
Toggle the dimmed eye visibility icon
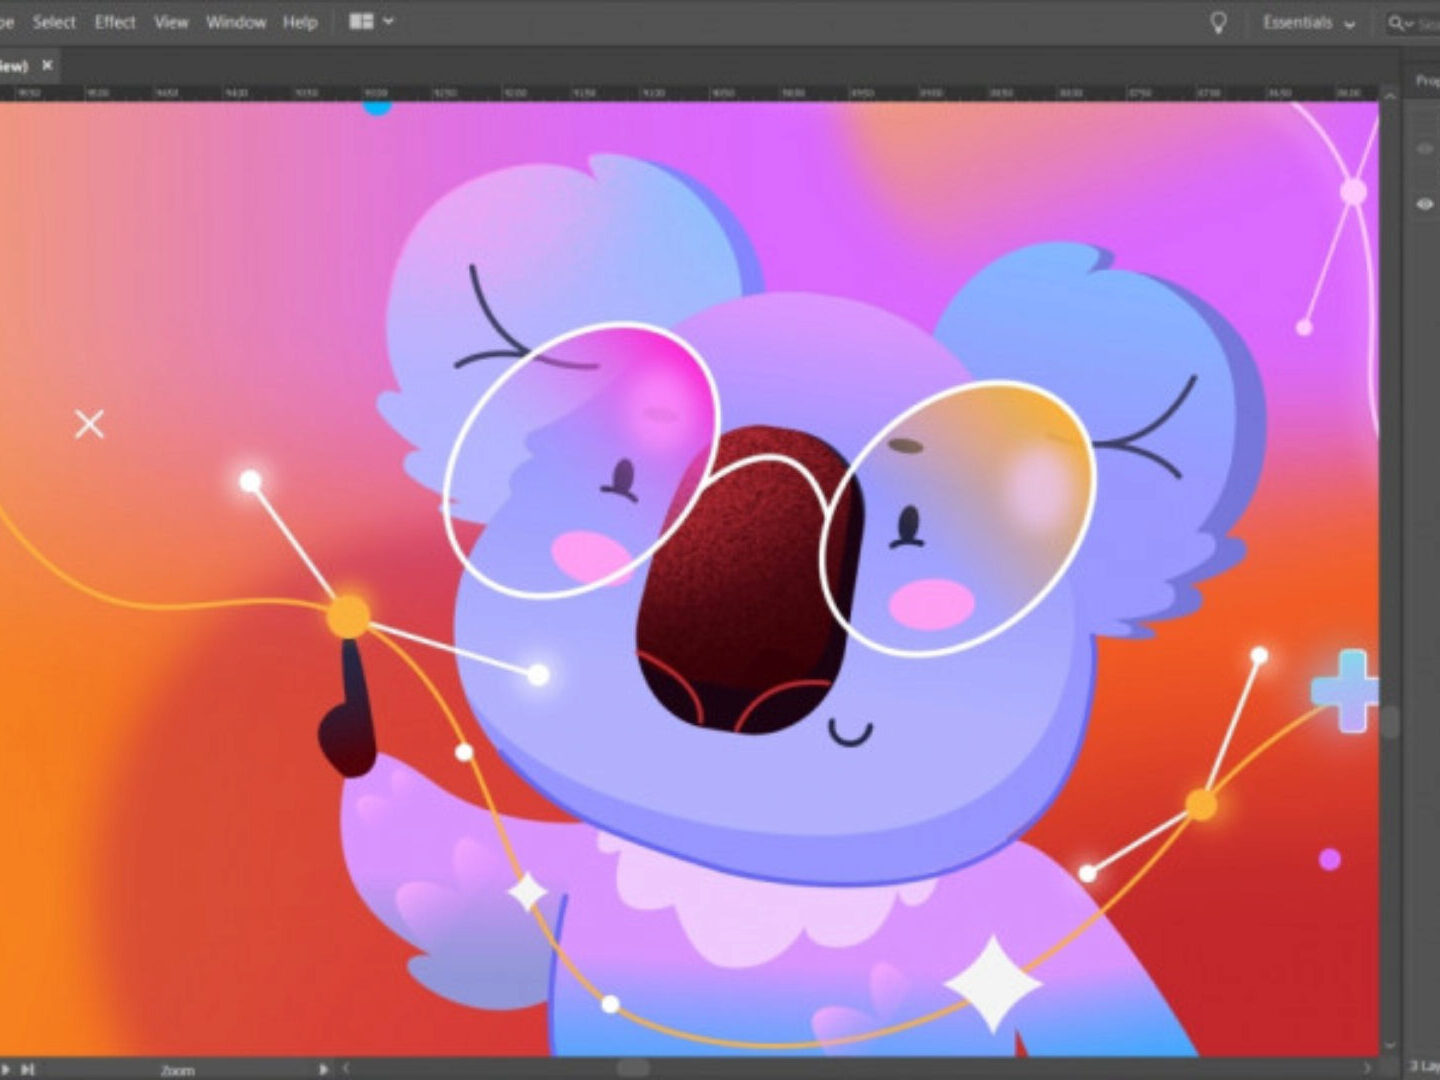pos(1425,149)
